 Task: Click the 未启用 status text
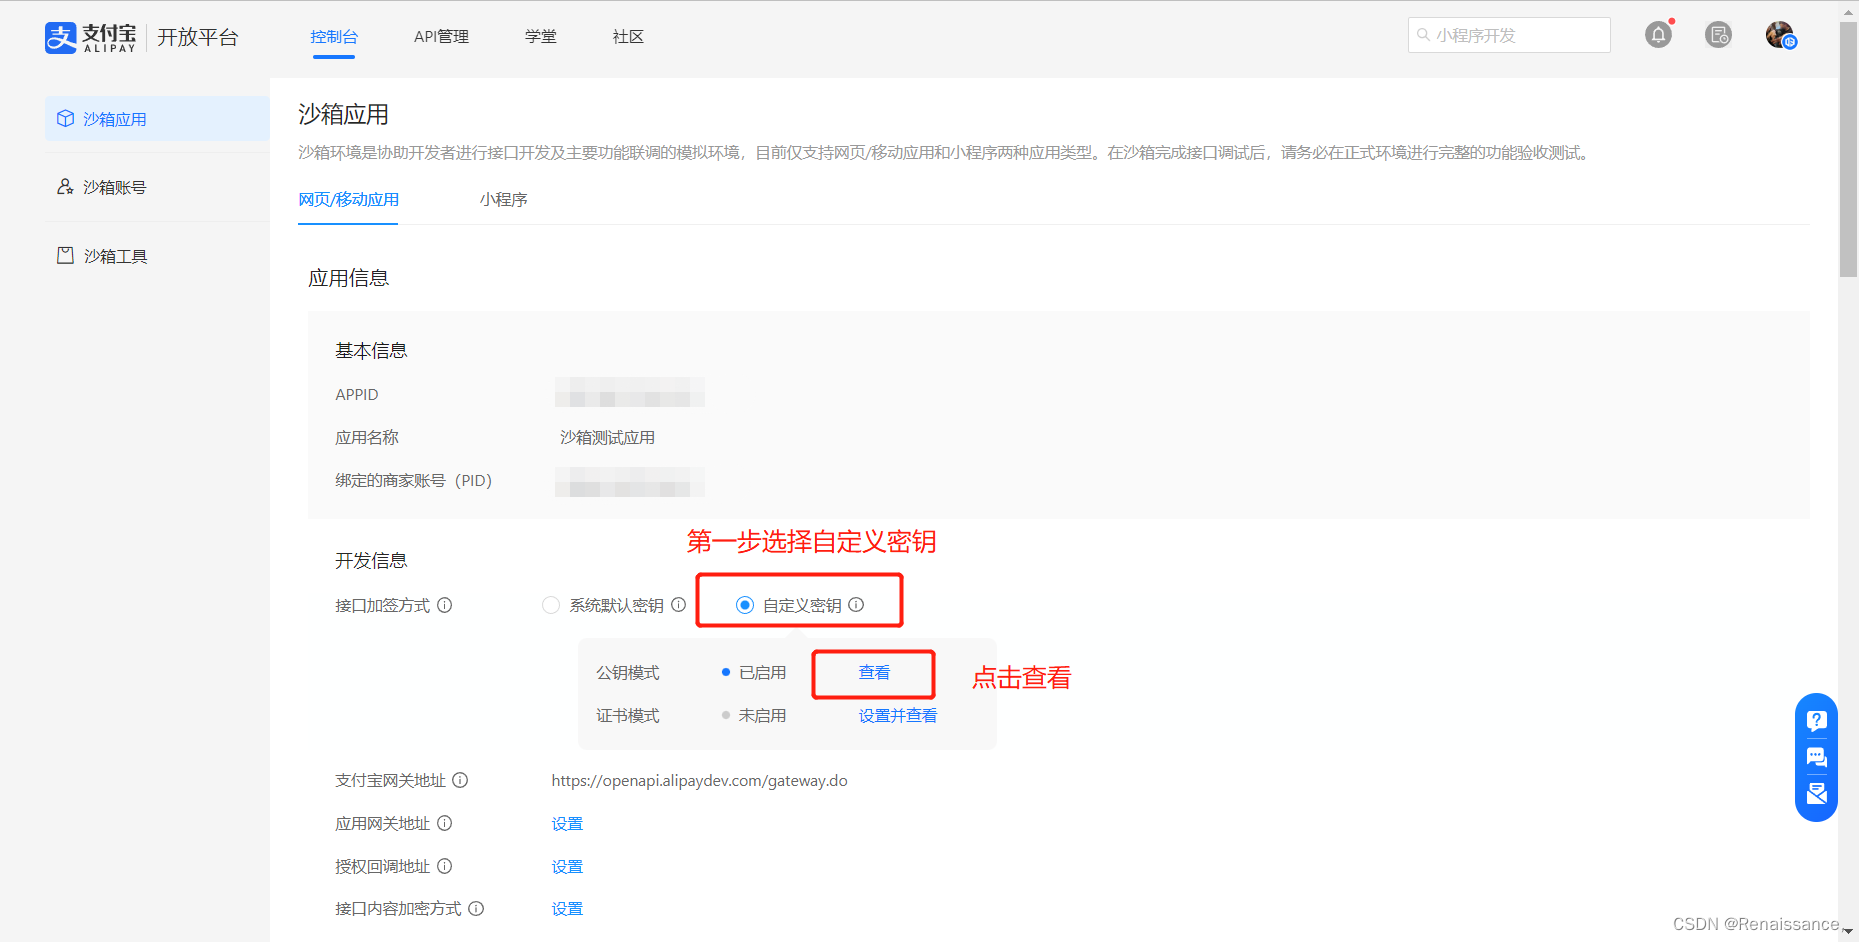coord(762,716)
